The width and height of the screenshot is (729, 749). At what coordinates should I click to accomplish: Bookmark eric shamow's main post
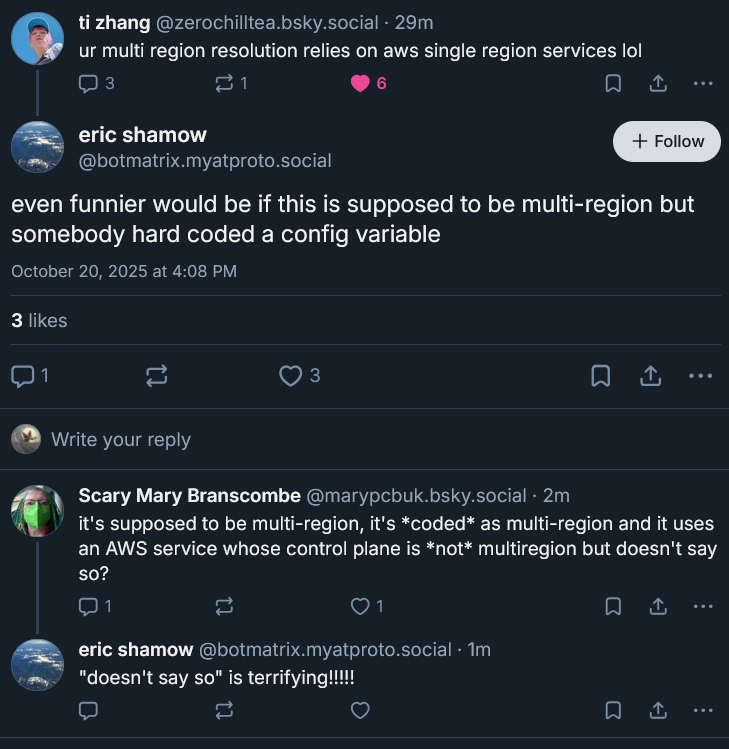[601, 376]
